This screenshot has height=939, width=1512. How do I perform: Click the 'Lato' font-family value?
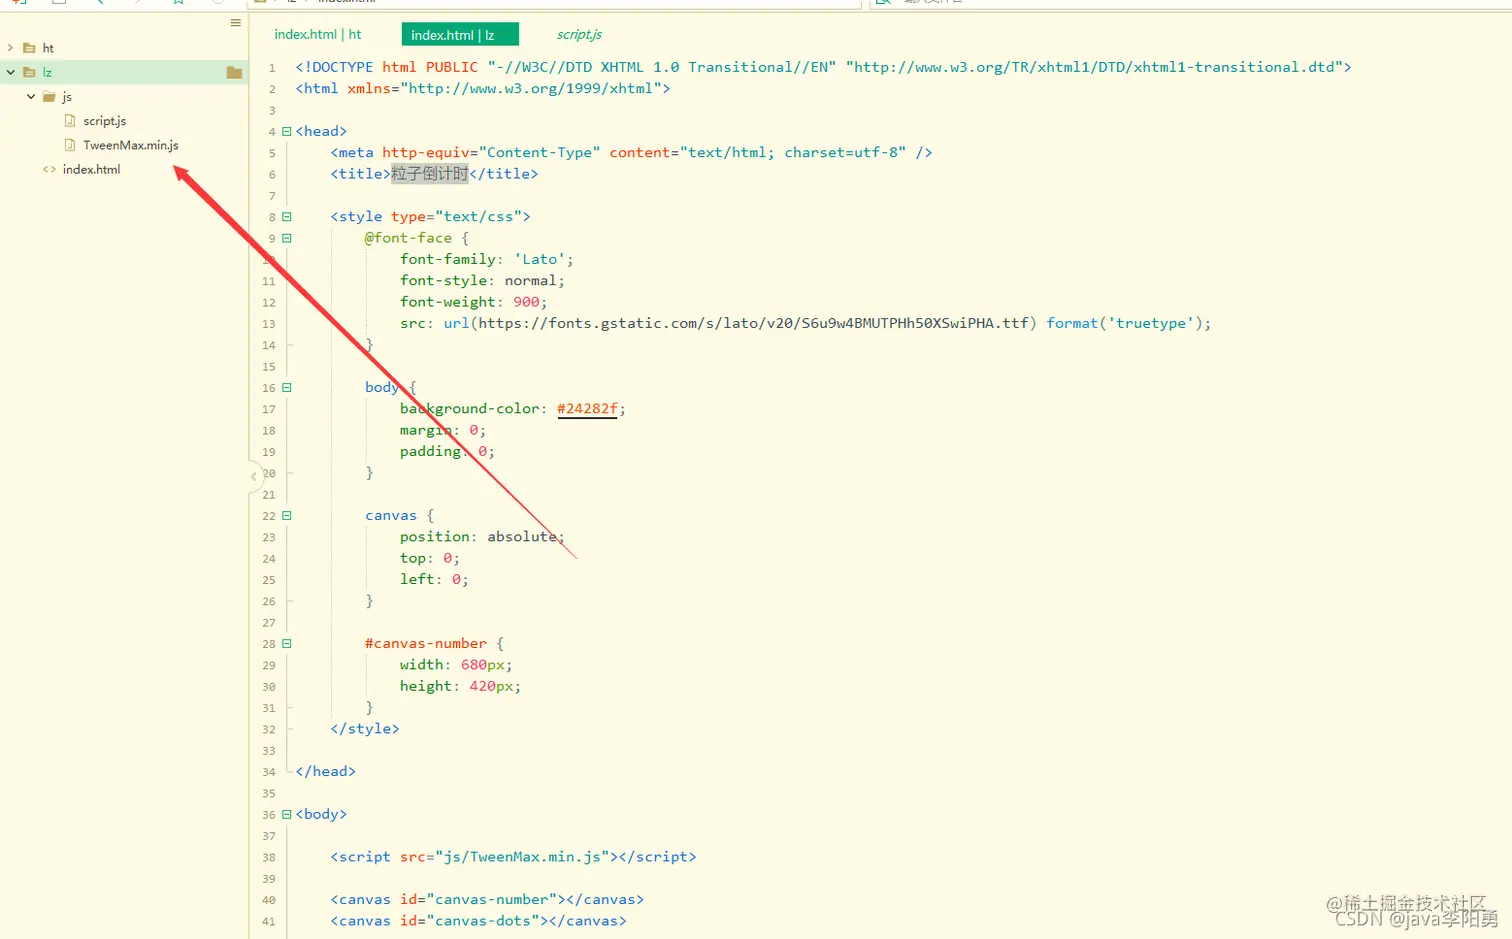540,259
